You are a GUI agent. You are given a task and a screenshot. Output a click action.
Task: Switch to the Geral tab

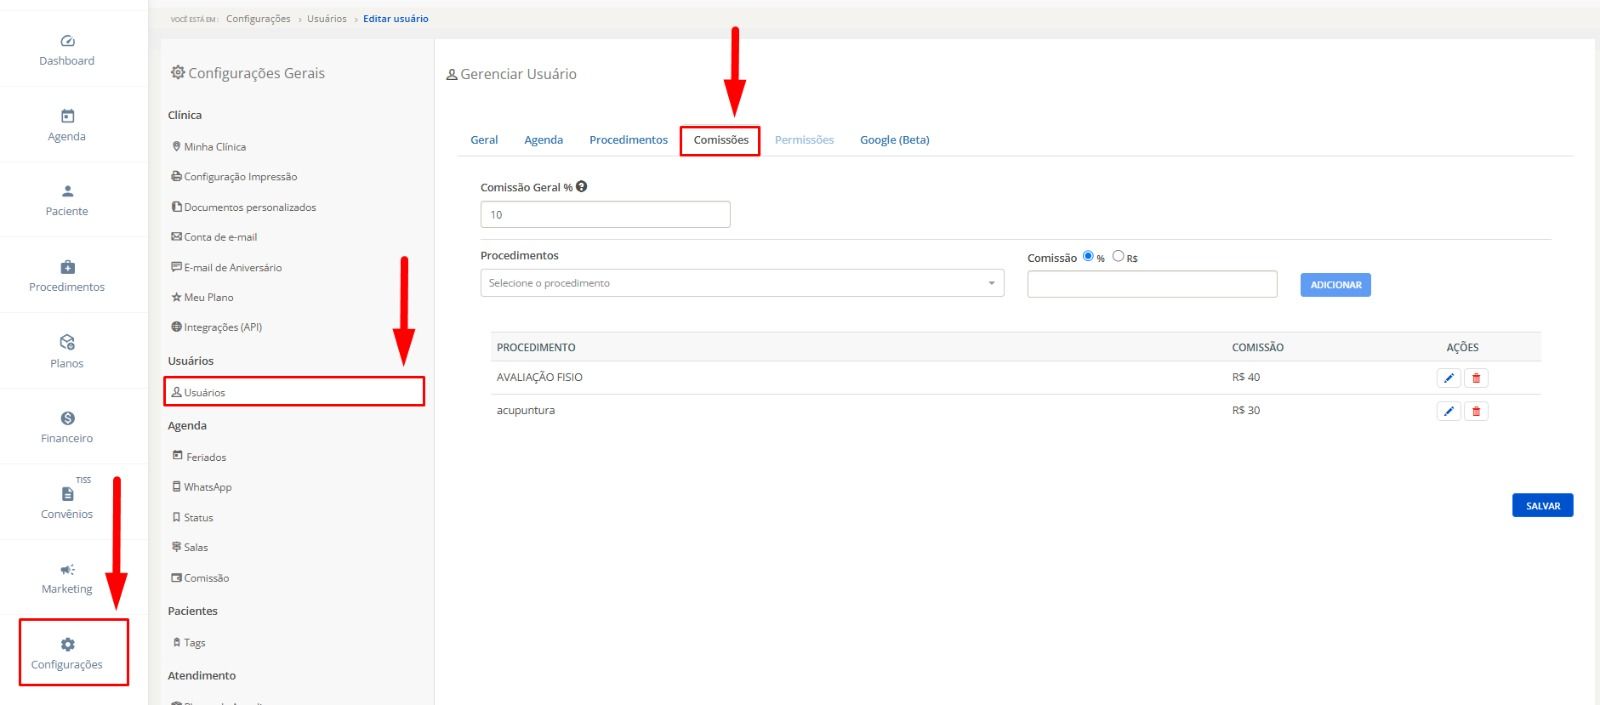[484, 140]
